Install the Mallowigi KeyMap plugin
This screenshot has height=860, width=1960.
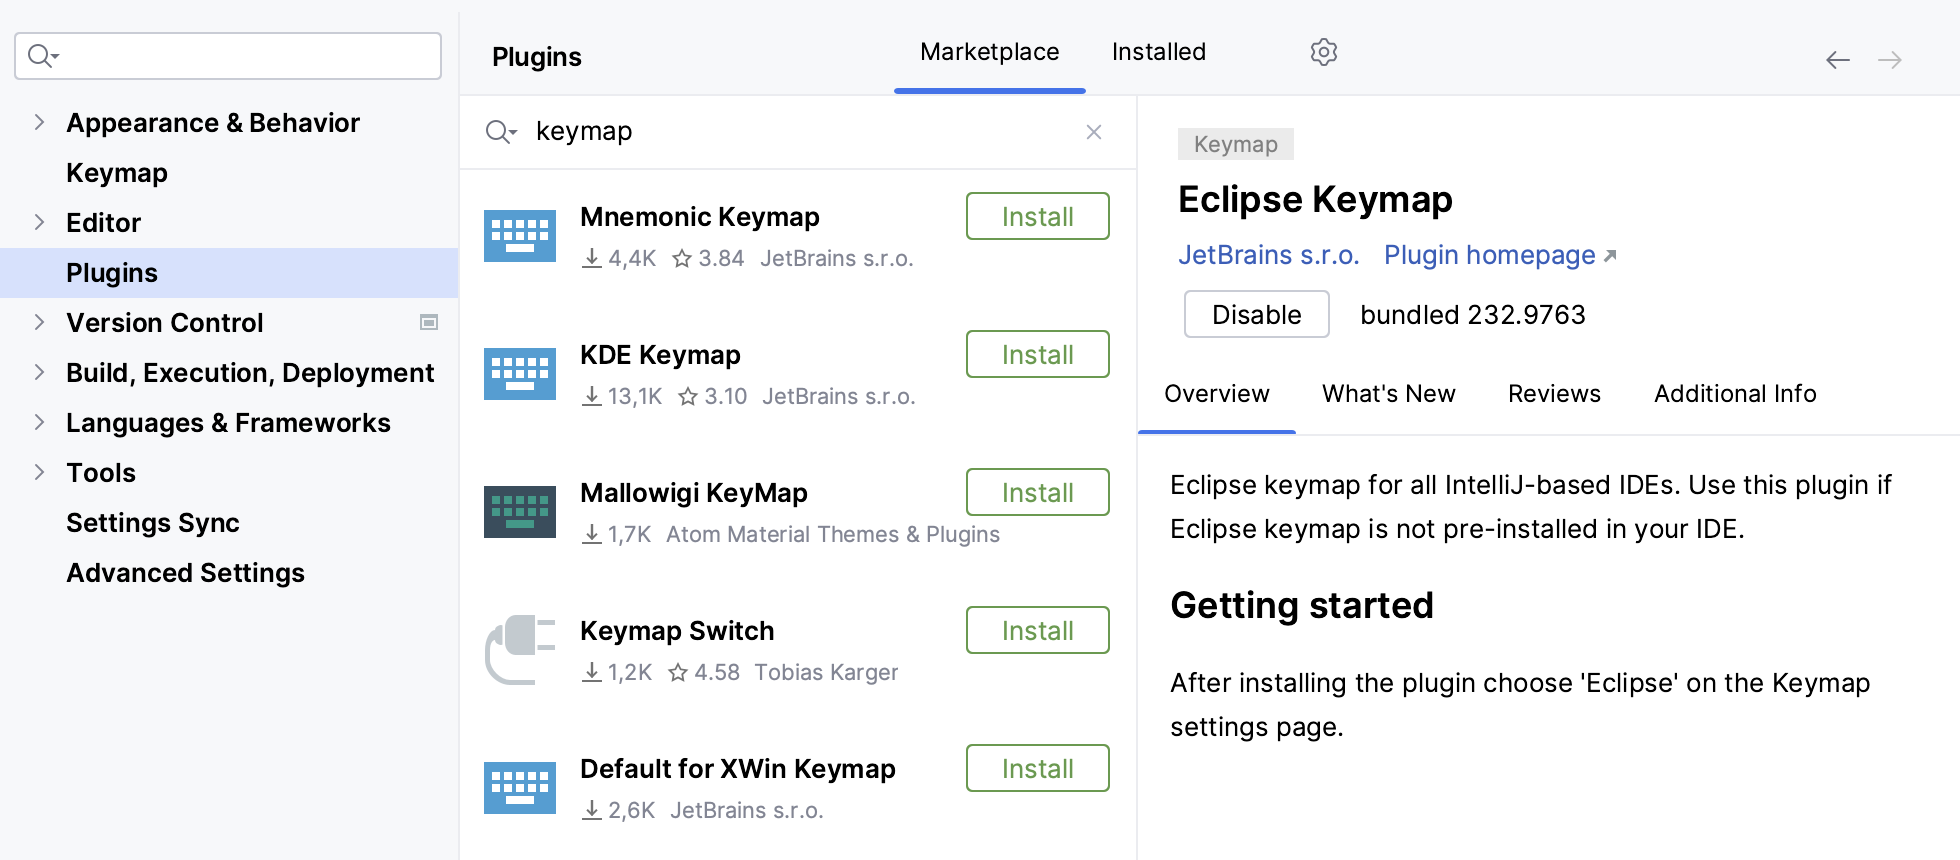click(1038, 492)
